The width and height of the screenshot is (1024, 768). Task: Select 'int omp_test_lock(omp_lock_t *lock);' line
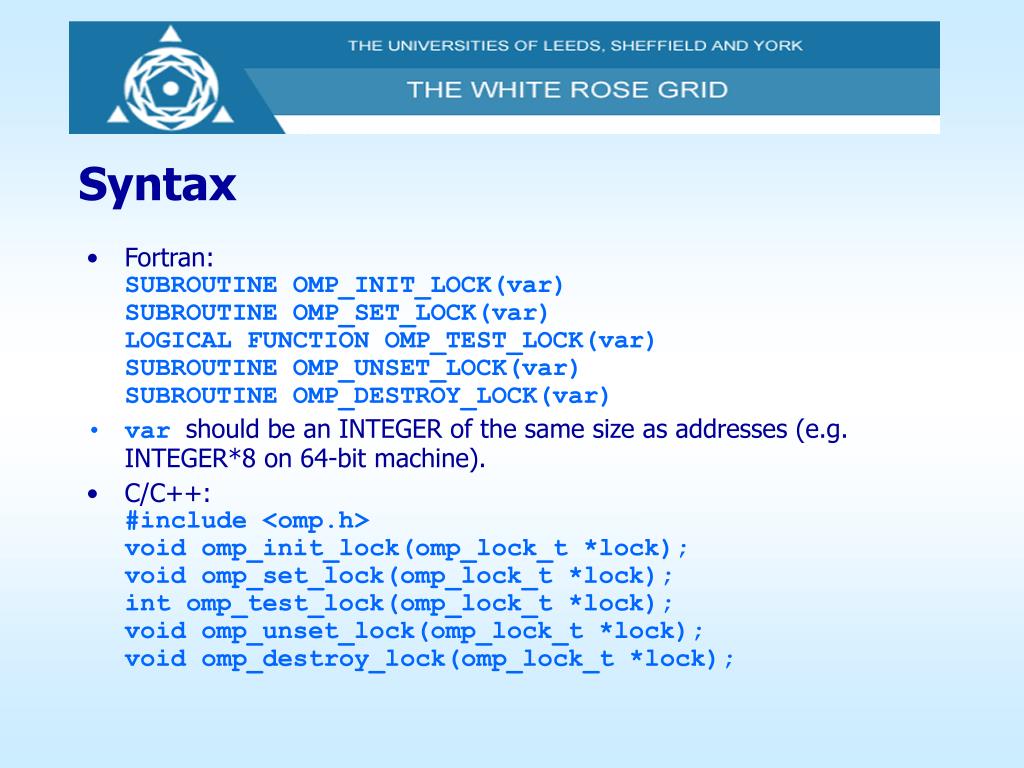click(x=398, y=603)
